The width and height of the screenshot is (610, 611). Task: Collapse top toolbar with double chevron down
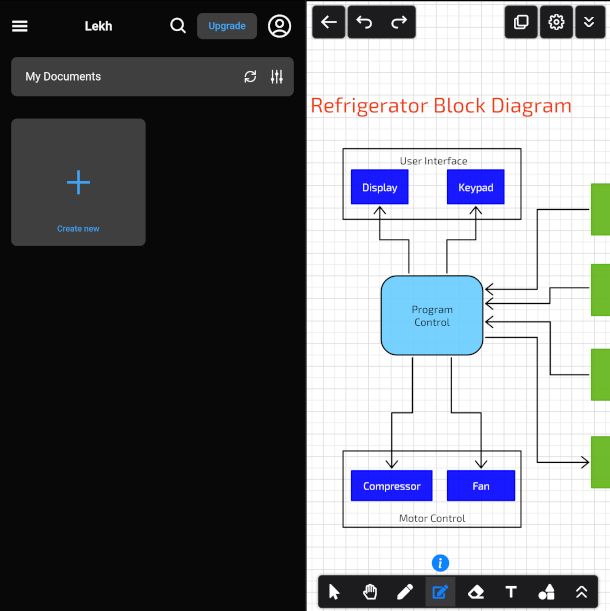589,22
